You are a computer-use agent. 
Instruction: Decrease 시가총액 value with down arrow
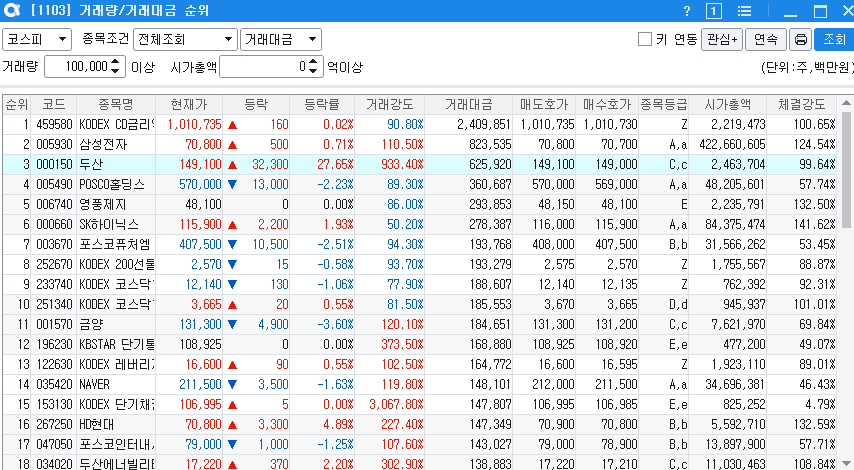click(x=313, y=71)
